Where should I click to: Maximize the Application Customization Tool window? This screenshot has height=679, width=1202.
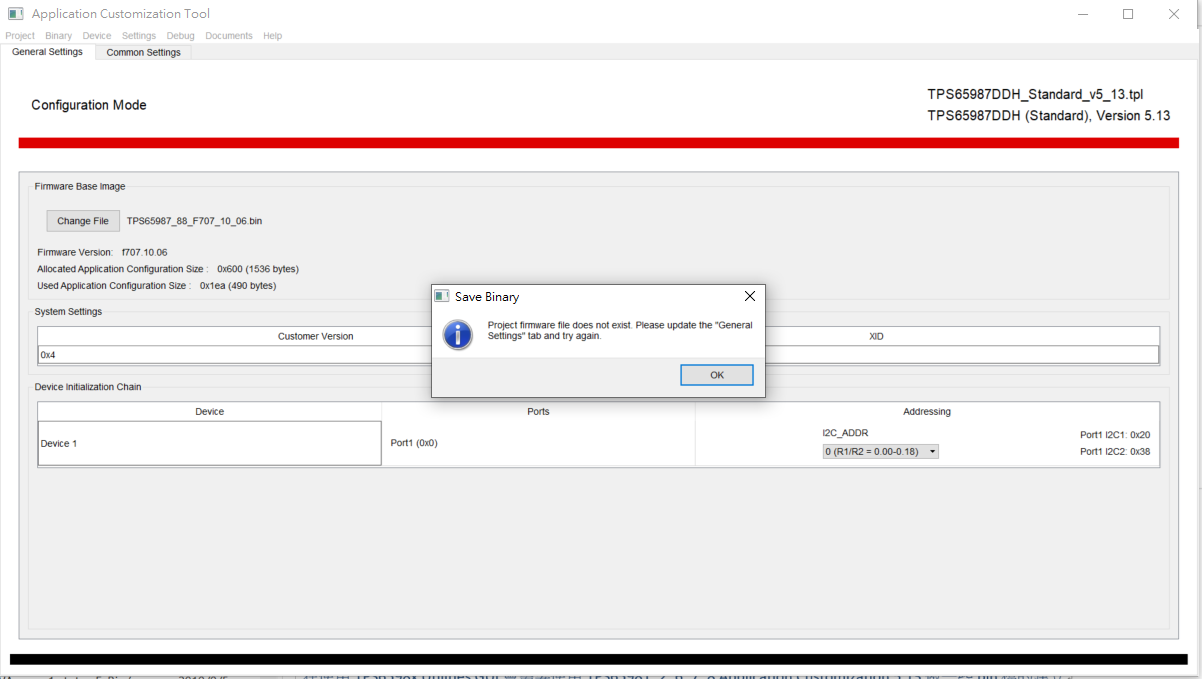coord(1128,14)
